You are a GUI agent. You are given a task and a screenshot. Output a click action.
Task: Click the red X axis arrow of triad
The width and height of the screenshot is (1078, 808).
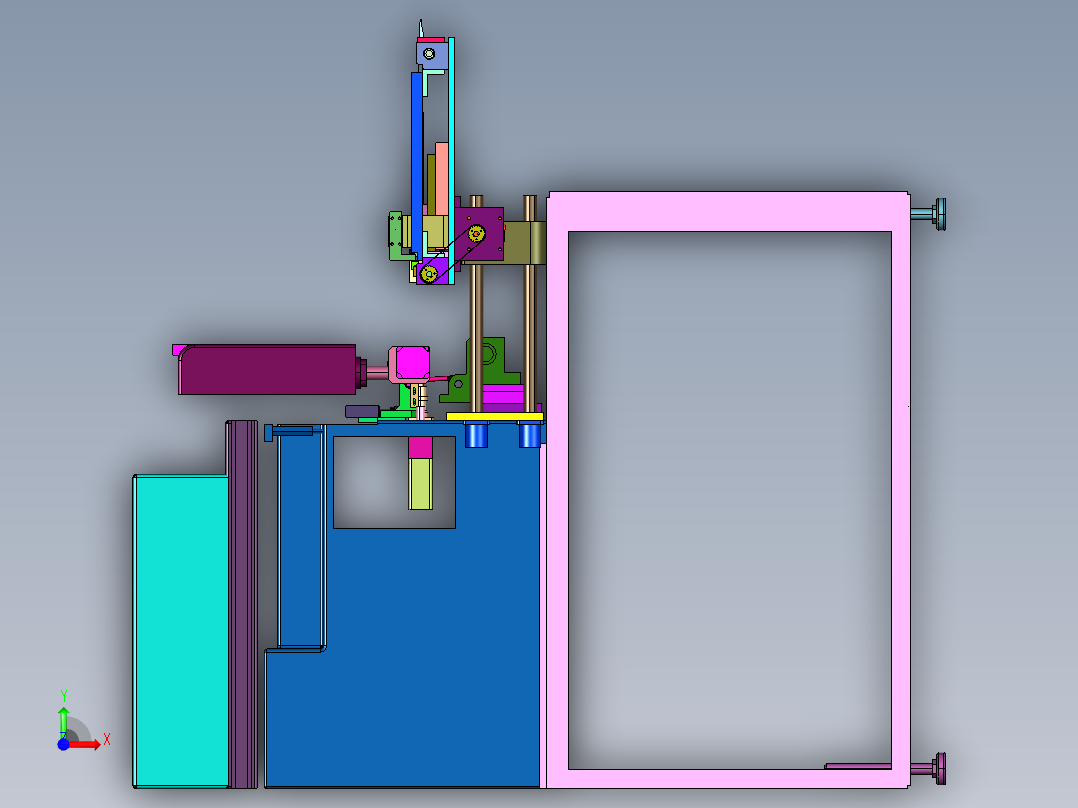(90, 743)
